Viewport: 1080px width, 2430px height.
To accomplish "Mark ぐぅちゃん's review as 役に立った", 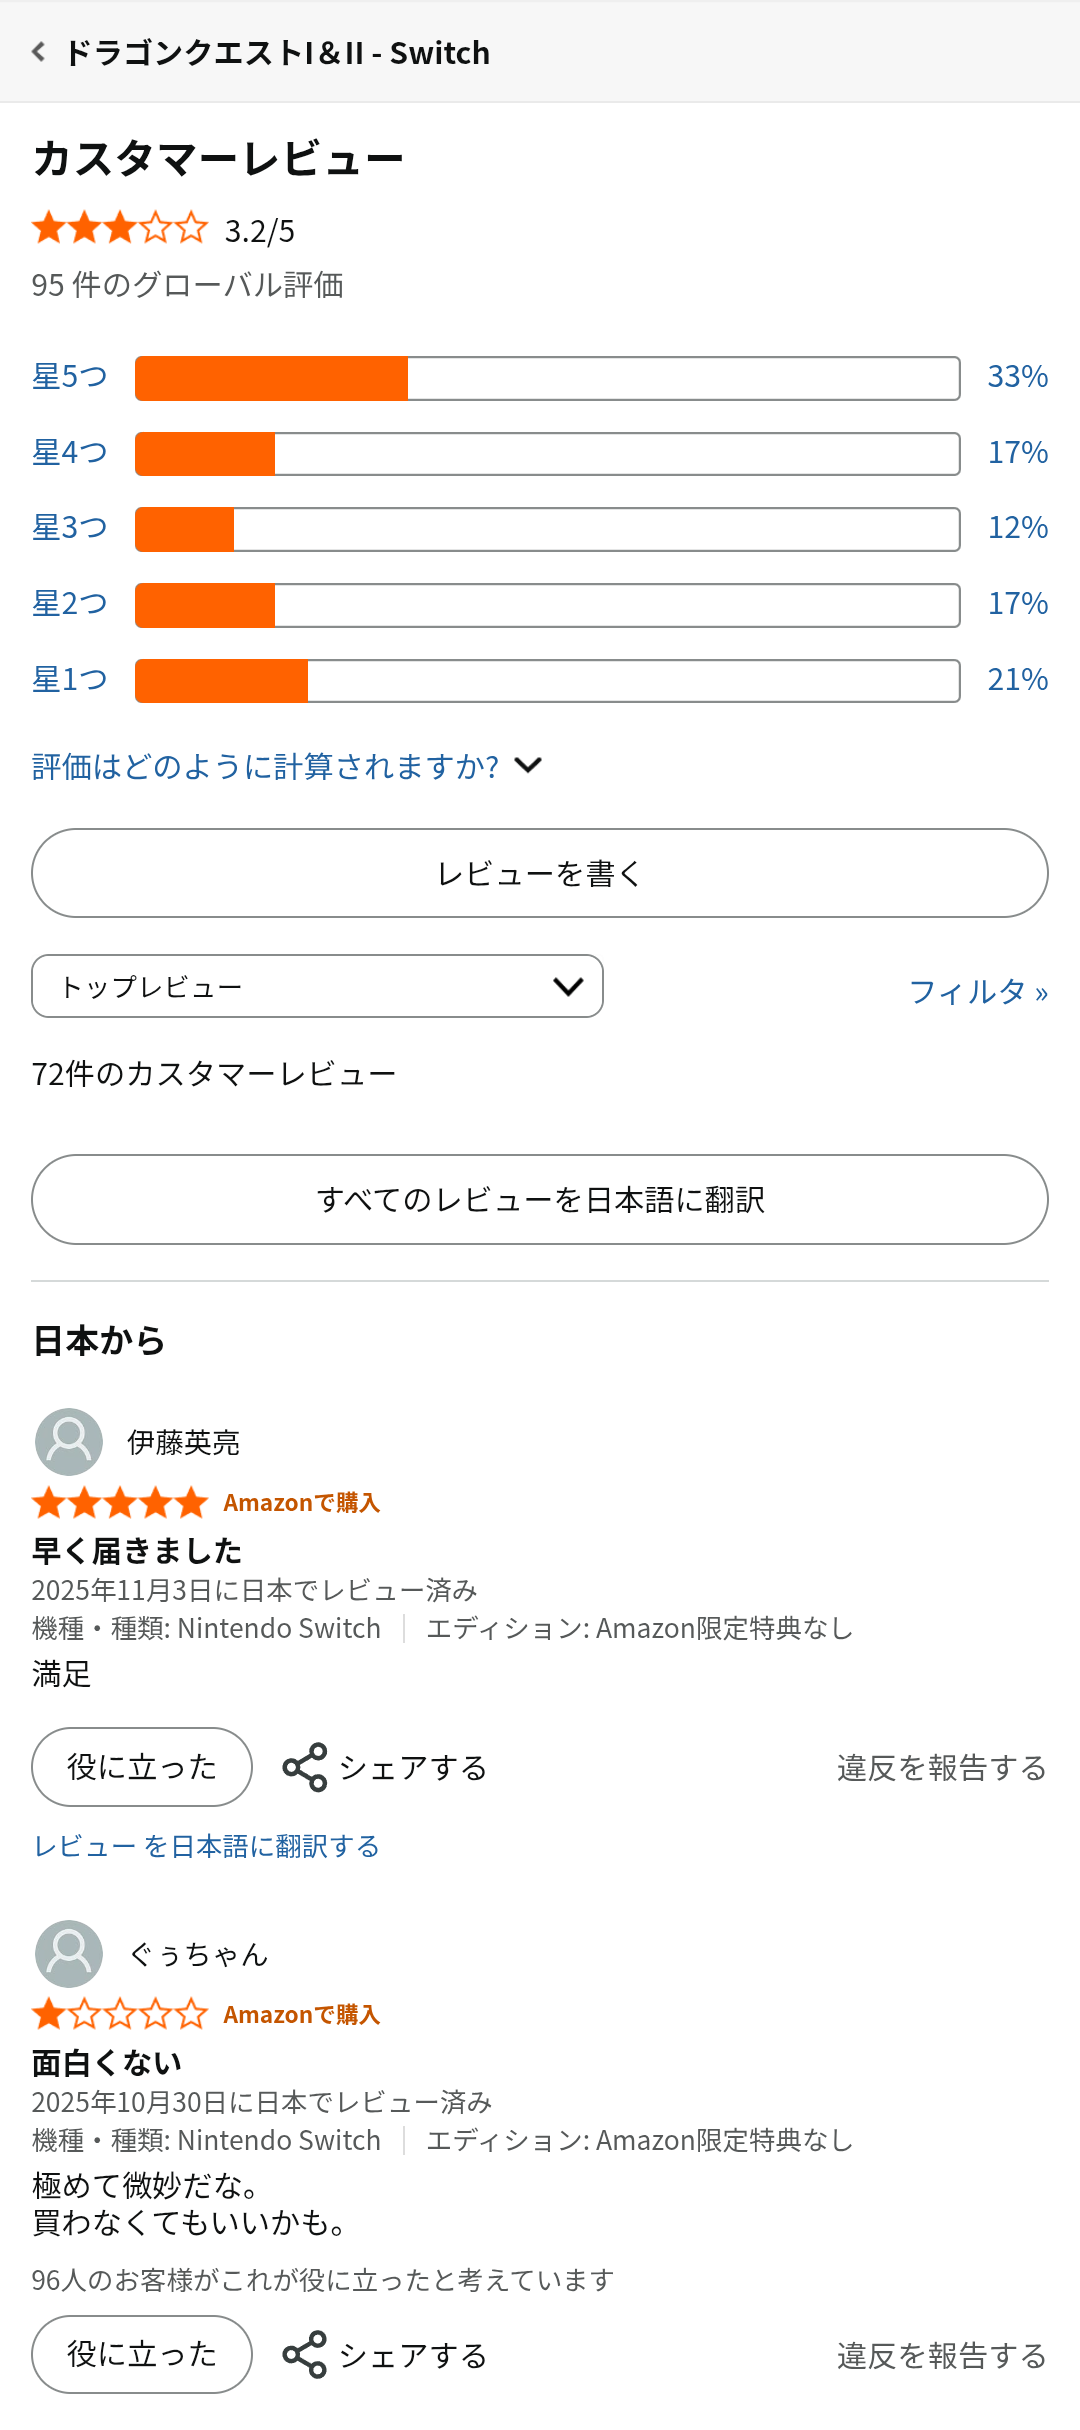I will click(x=142, y=2355).
